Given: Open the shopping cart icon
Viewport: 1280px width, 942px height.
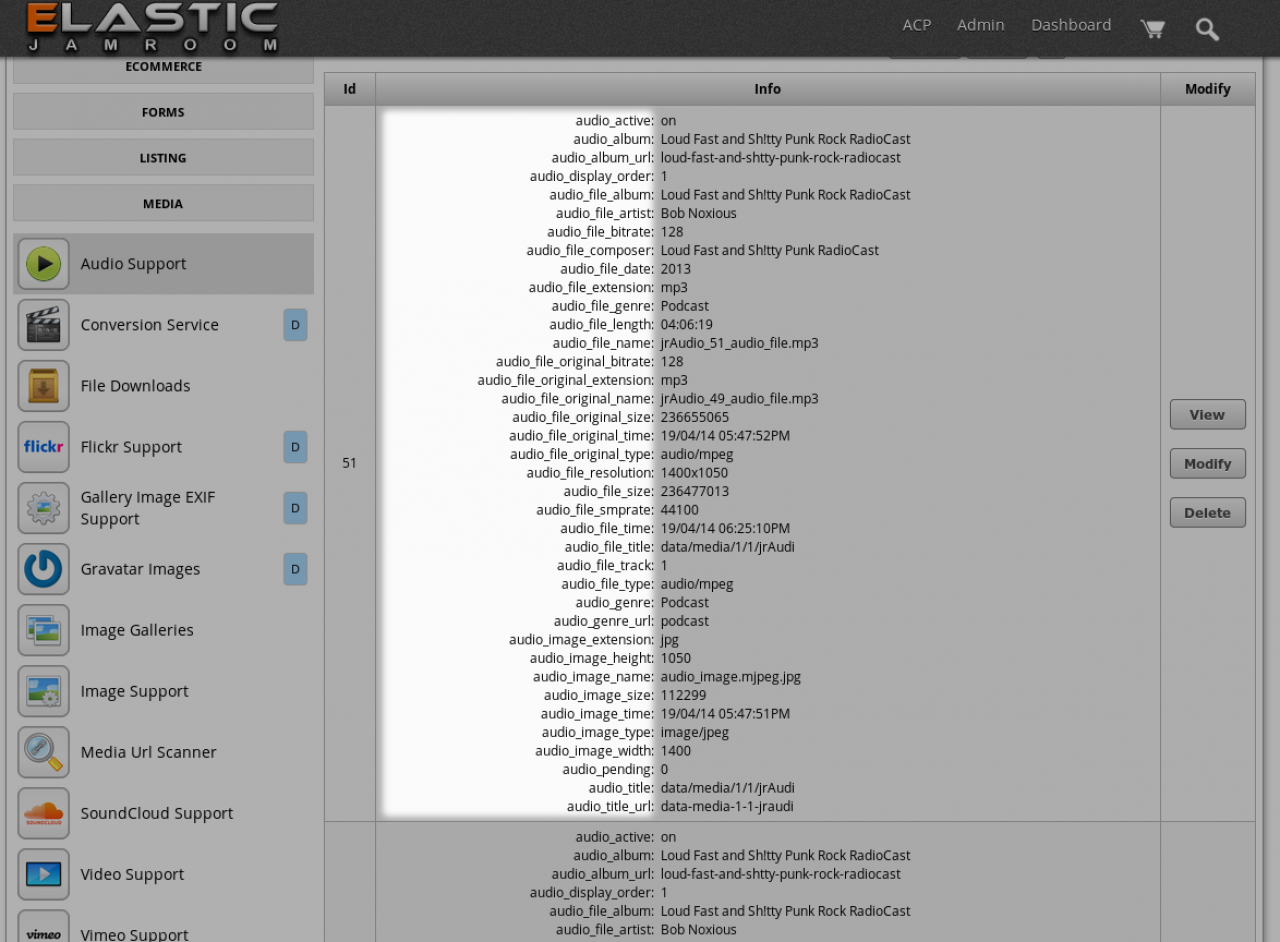Looking at the screenshot, I should [x=1152, y=29].
